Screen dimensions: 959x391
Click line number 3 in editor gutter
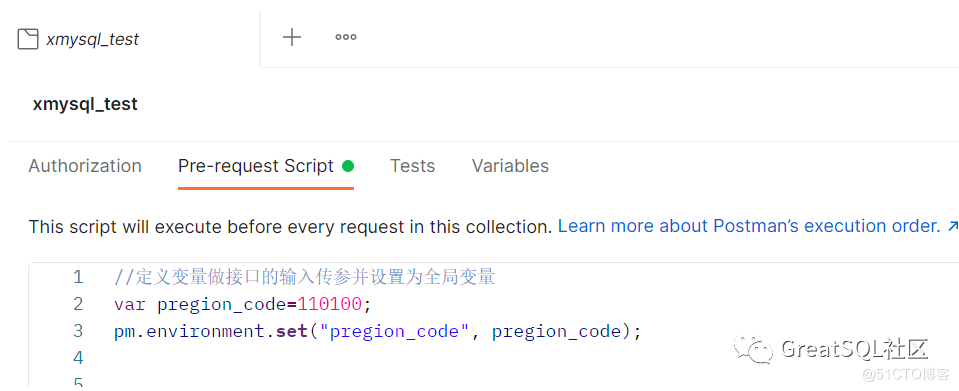tap(78, 331)
